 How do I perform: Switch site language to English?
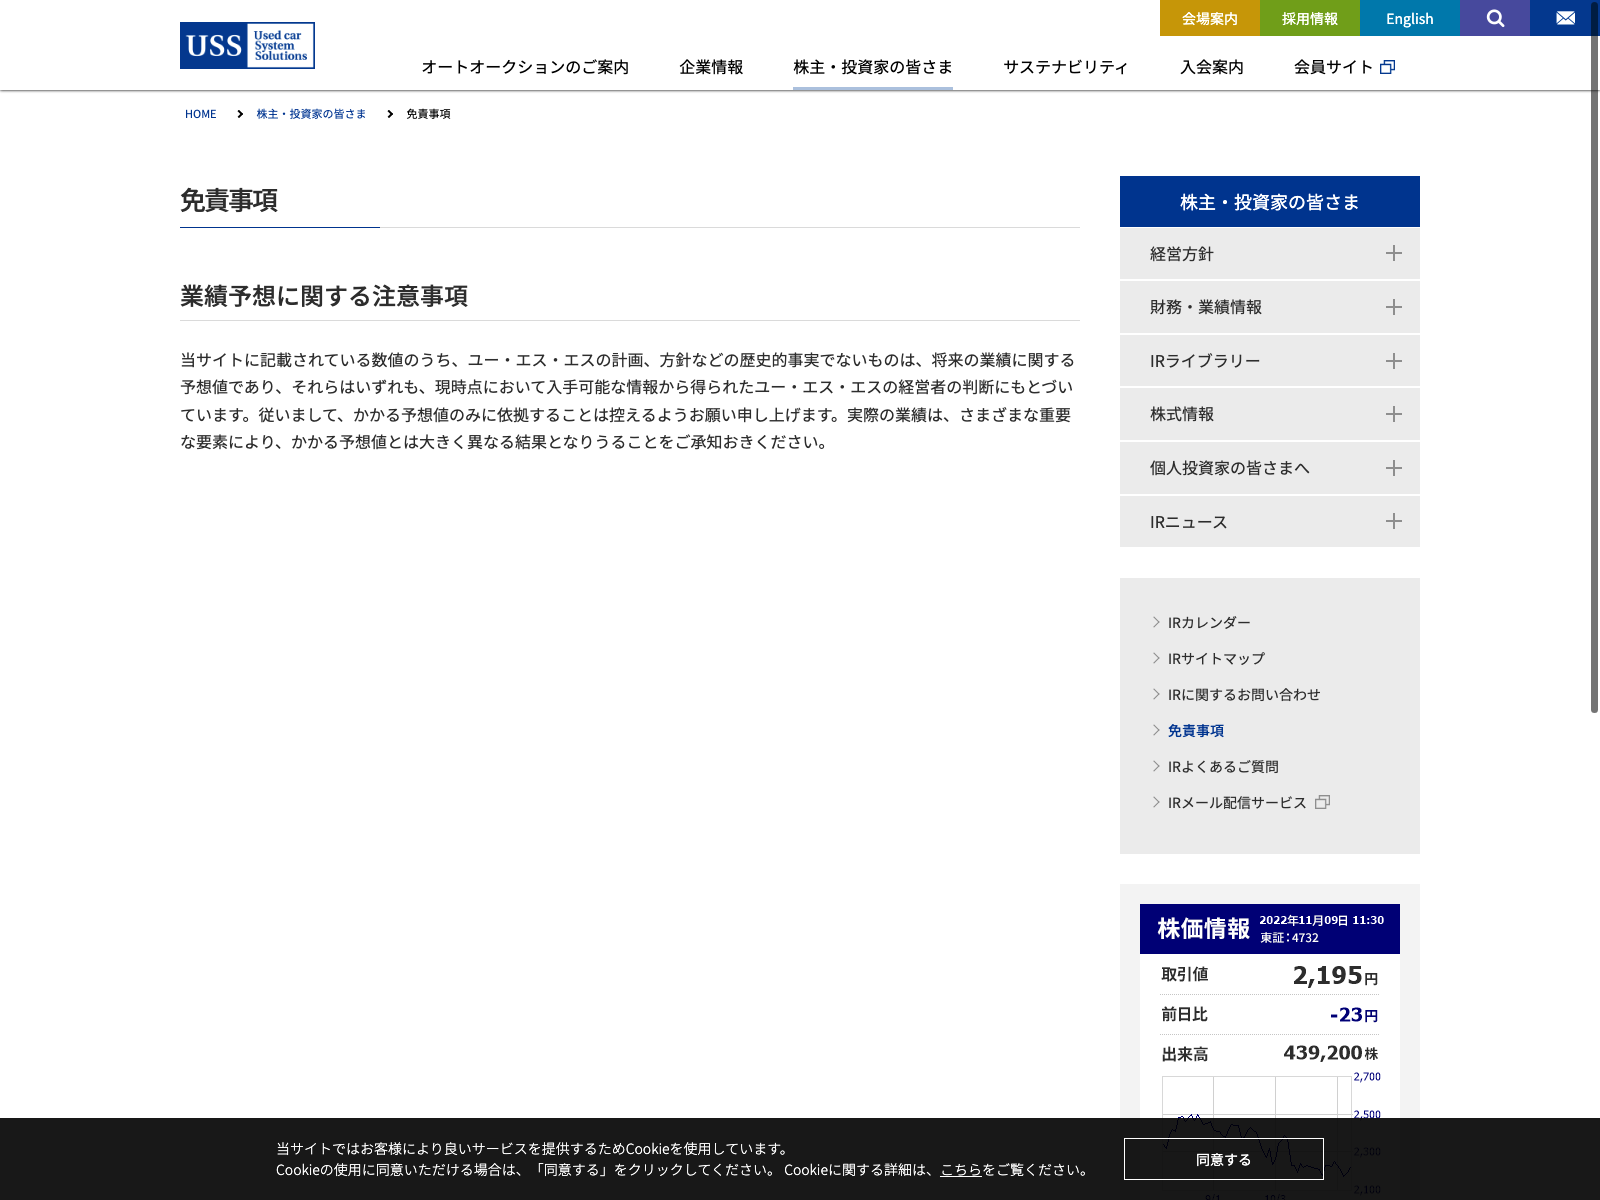click(1409, 18)
